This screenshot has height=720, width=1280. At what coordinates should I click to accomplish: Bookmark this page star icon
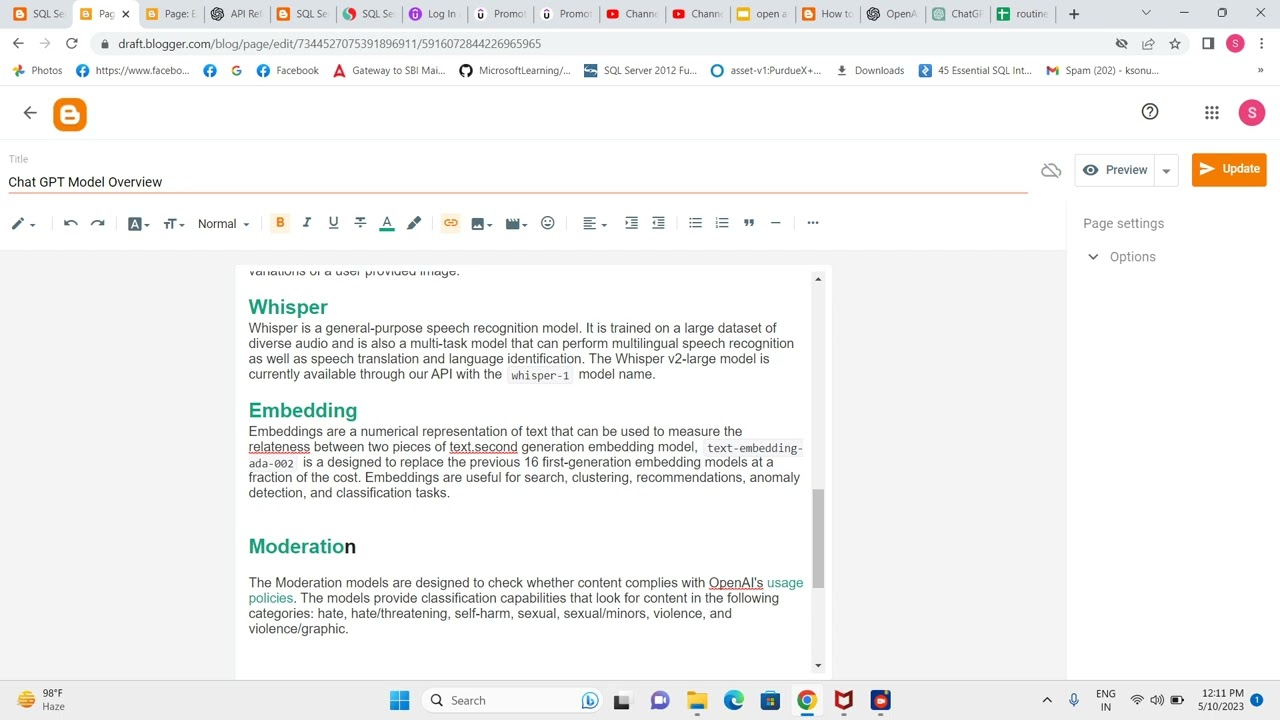pyautogui.click(x=1175, y=44)
